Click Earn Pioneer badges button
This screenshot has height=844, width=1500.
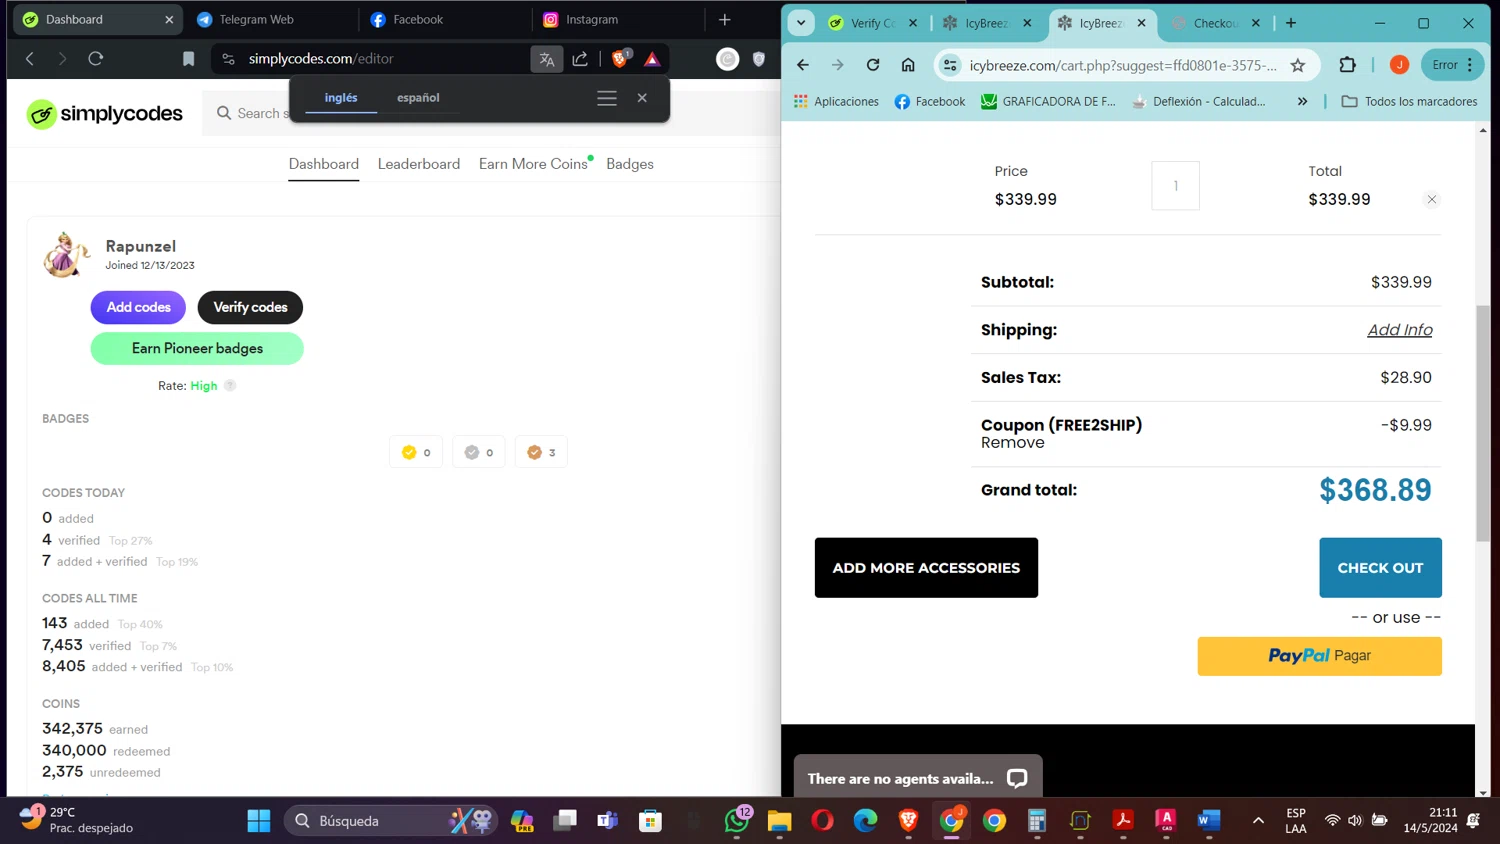coord(197,349)
